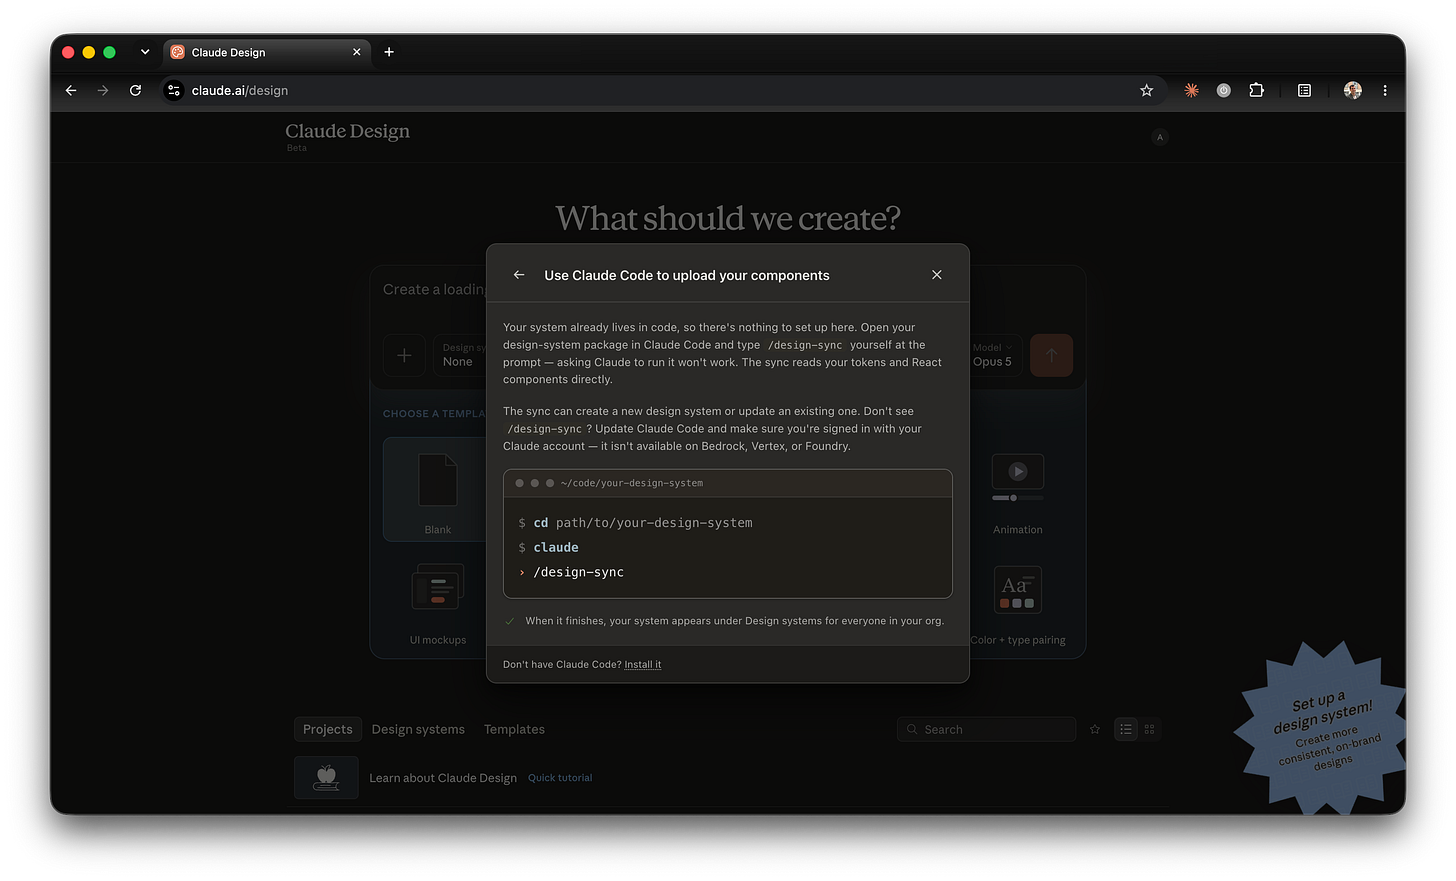Open site information icon in address bar
The height and width of the screenshot is (881, 1456).
click(174, 90)
